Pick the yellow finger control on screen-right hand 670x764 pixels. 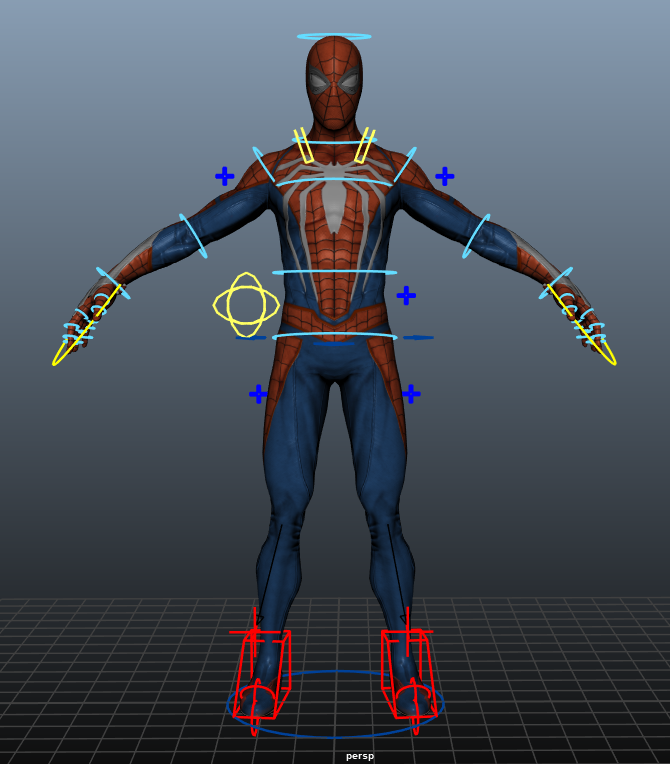point(582,325)
